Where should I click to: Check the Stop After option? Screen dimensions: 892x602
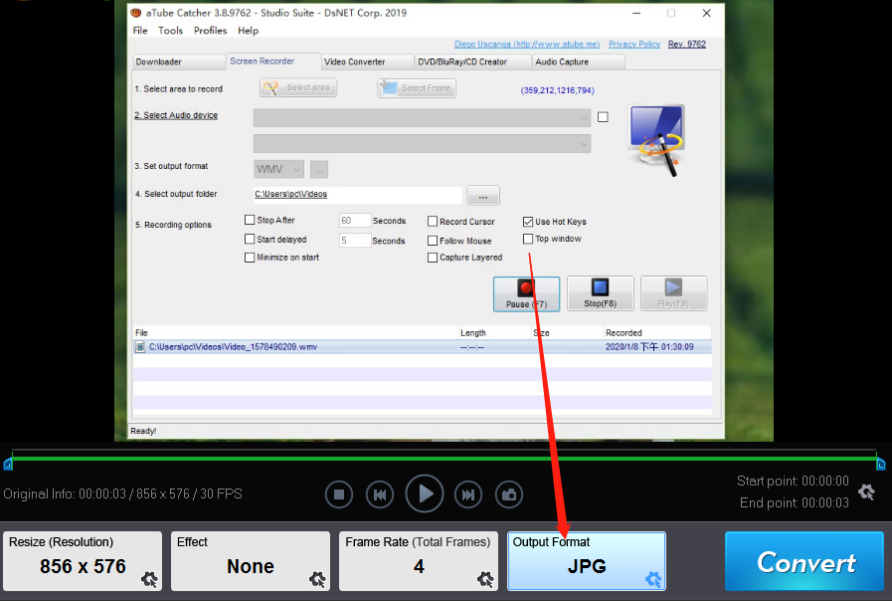250,220
